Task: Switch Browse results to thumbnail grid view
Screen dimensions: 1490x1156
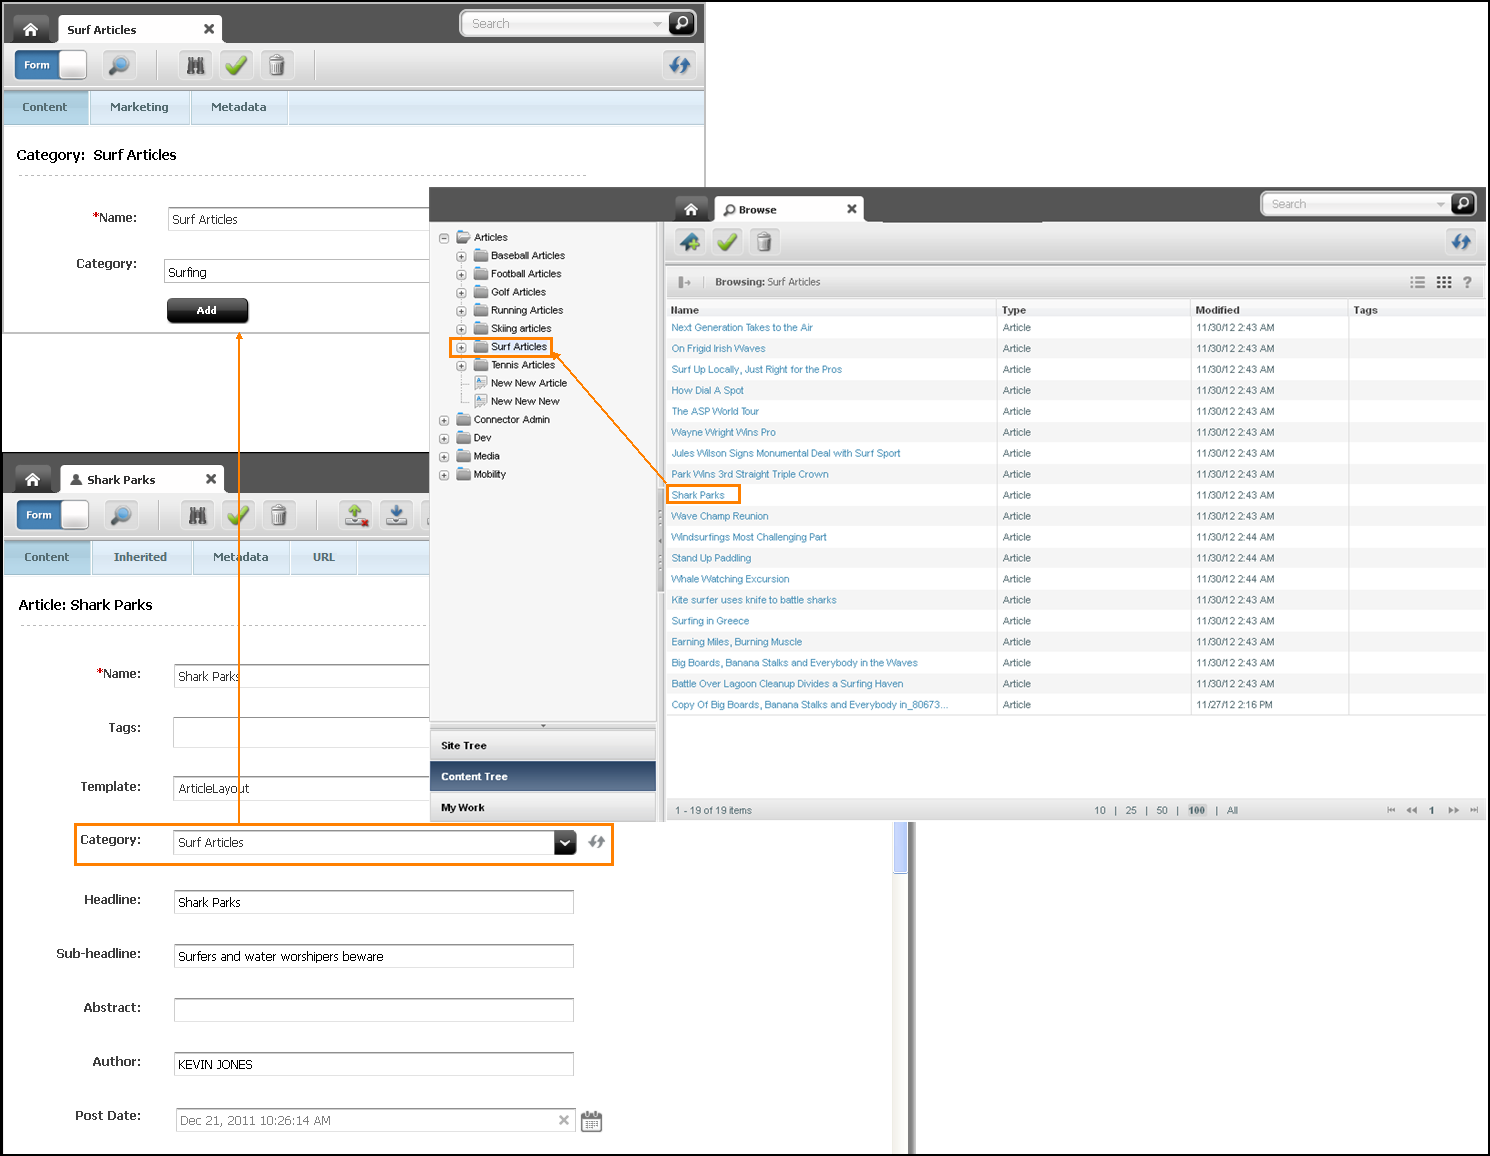Action: click(x=1444, y=282)
